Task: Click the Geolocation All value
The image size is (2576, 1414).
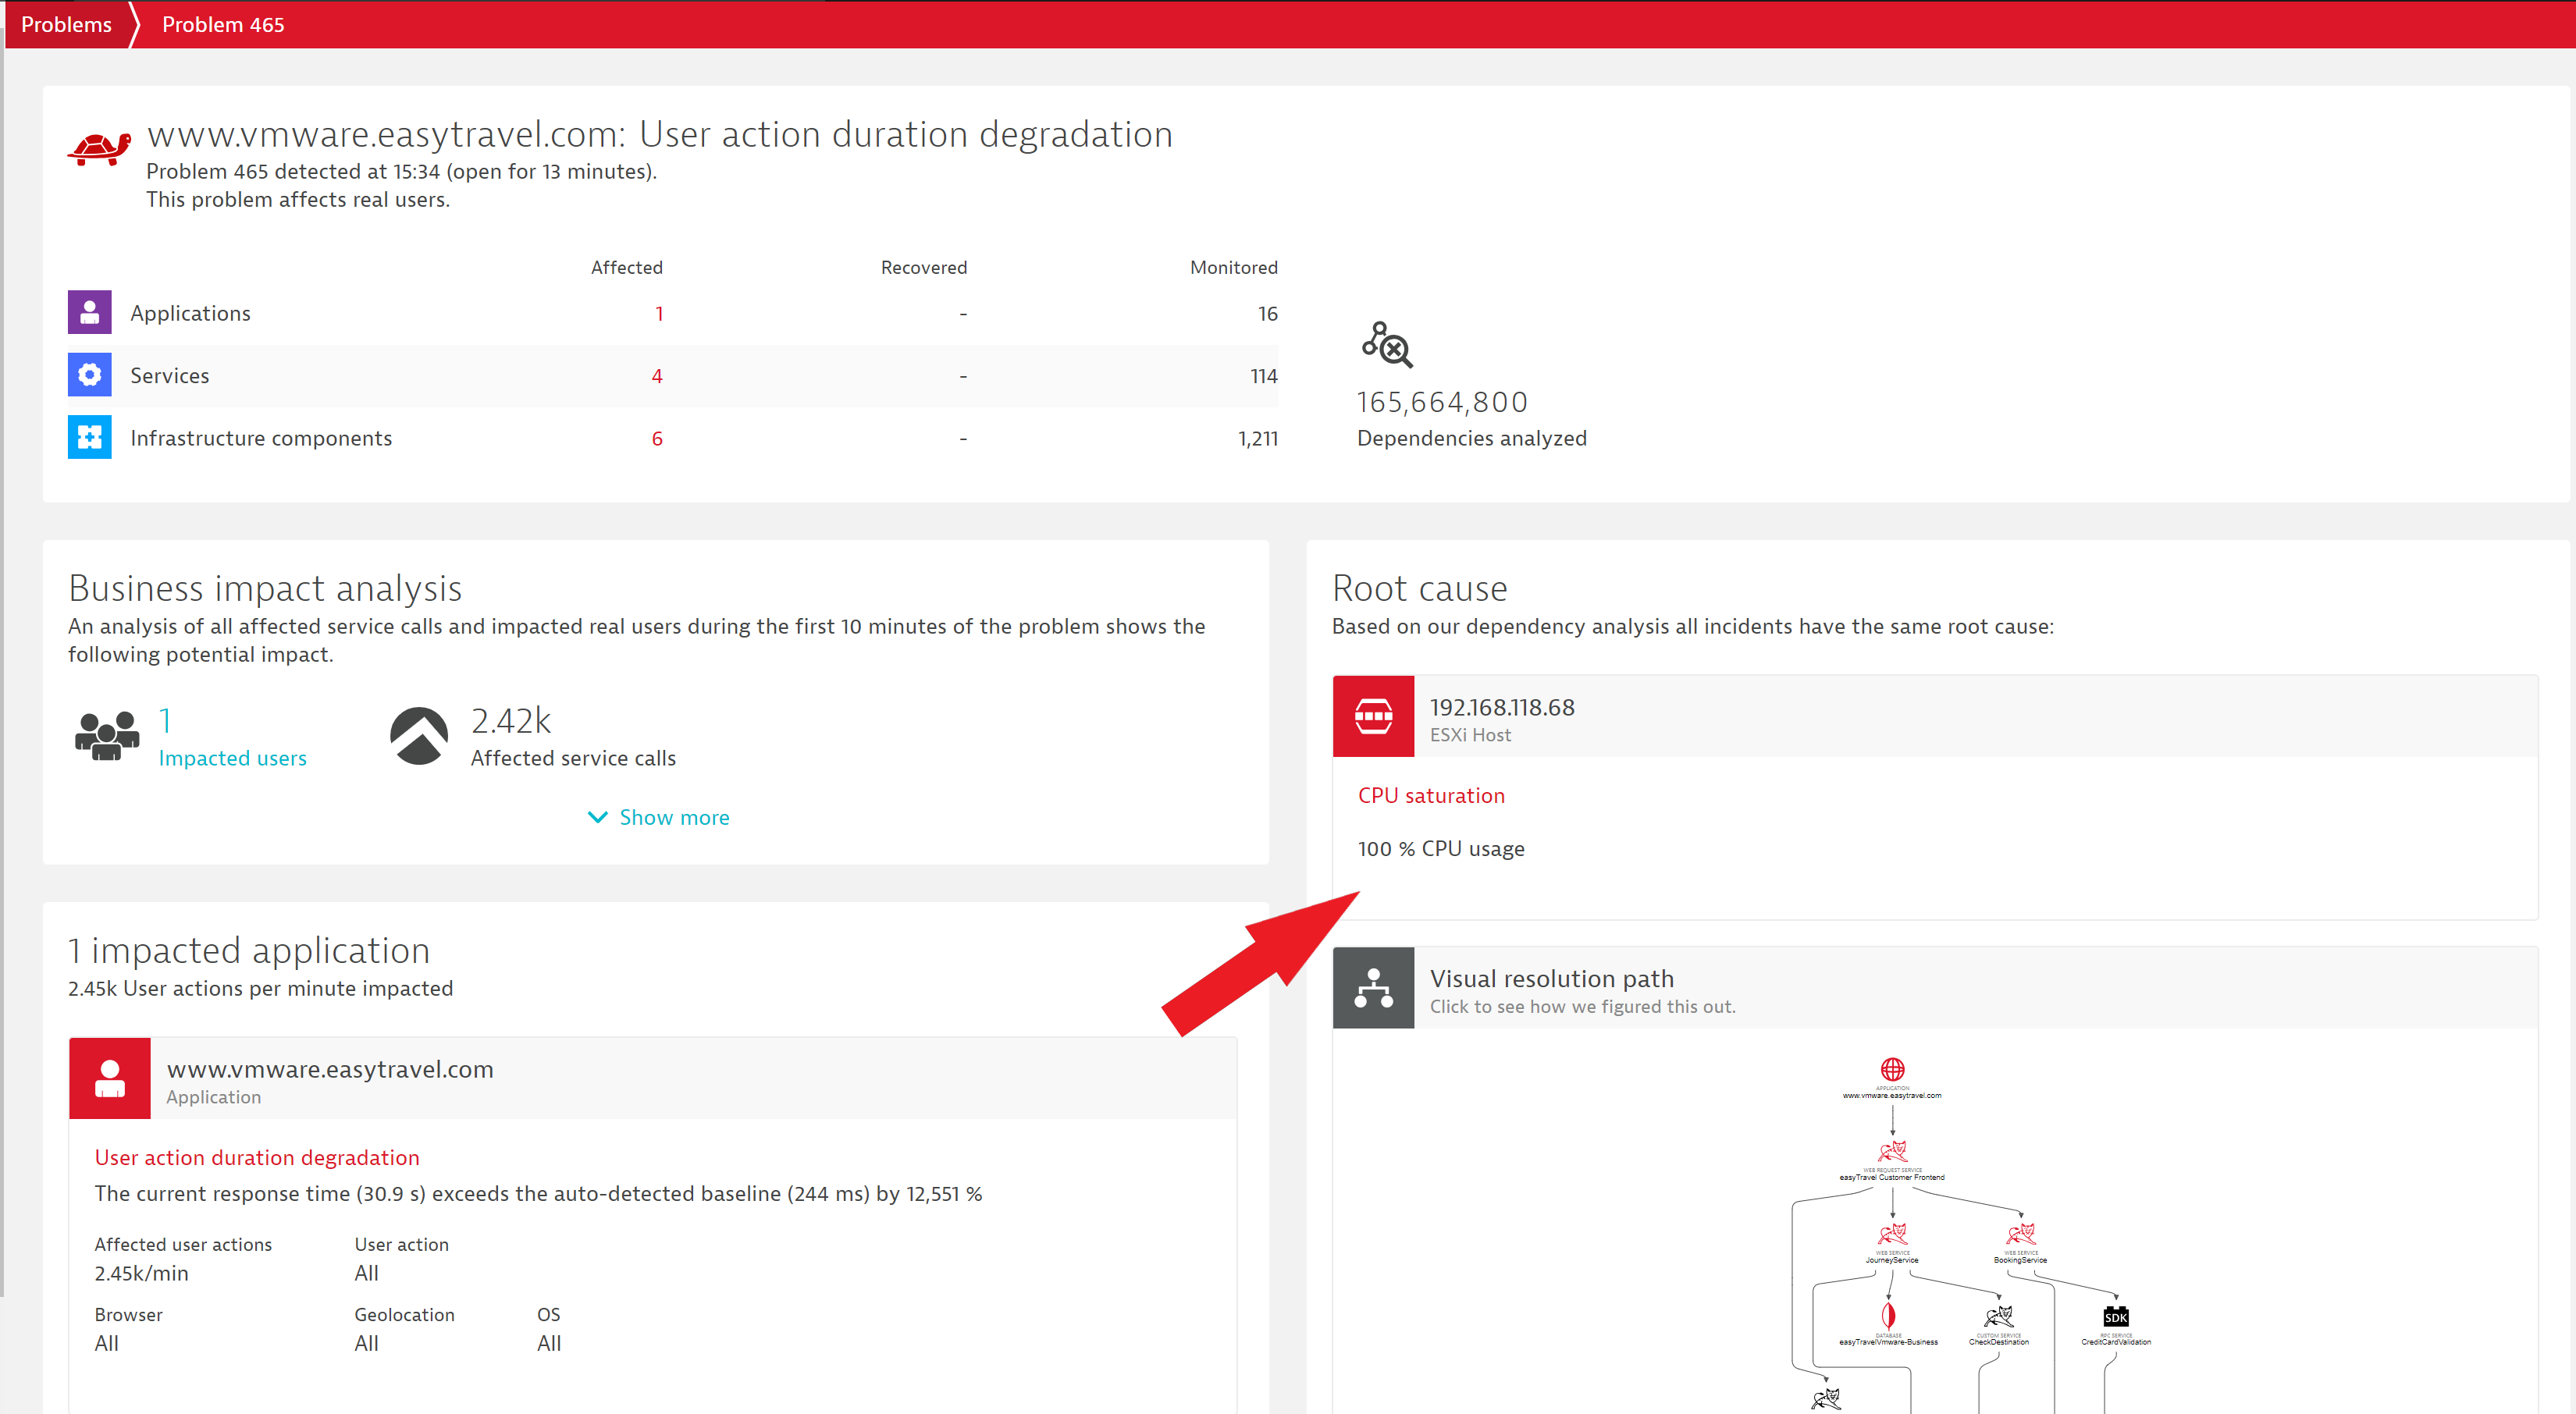Action: [x=366, y=1343]
